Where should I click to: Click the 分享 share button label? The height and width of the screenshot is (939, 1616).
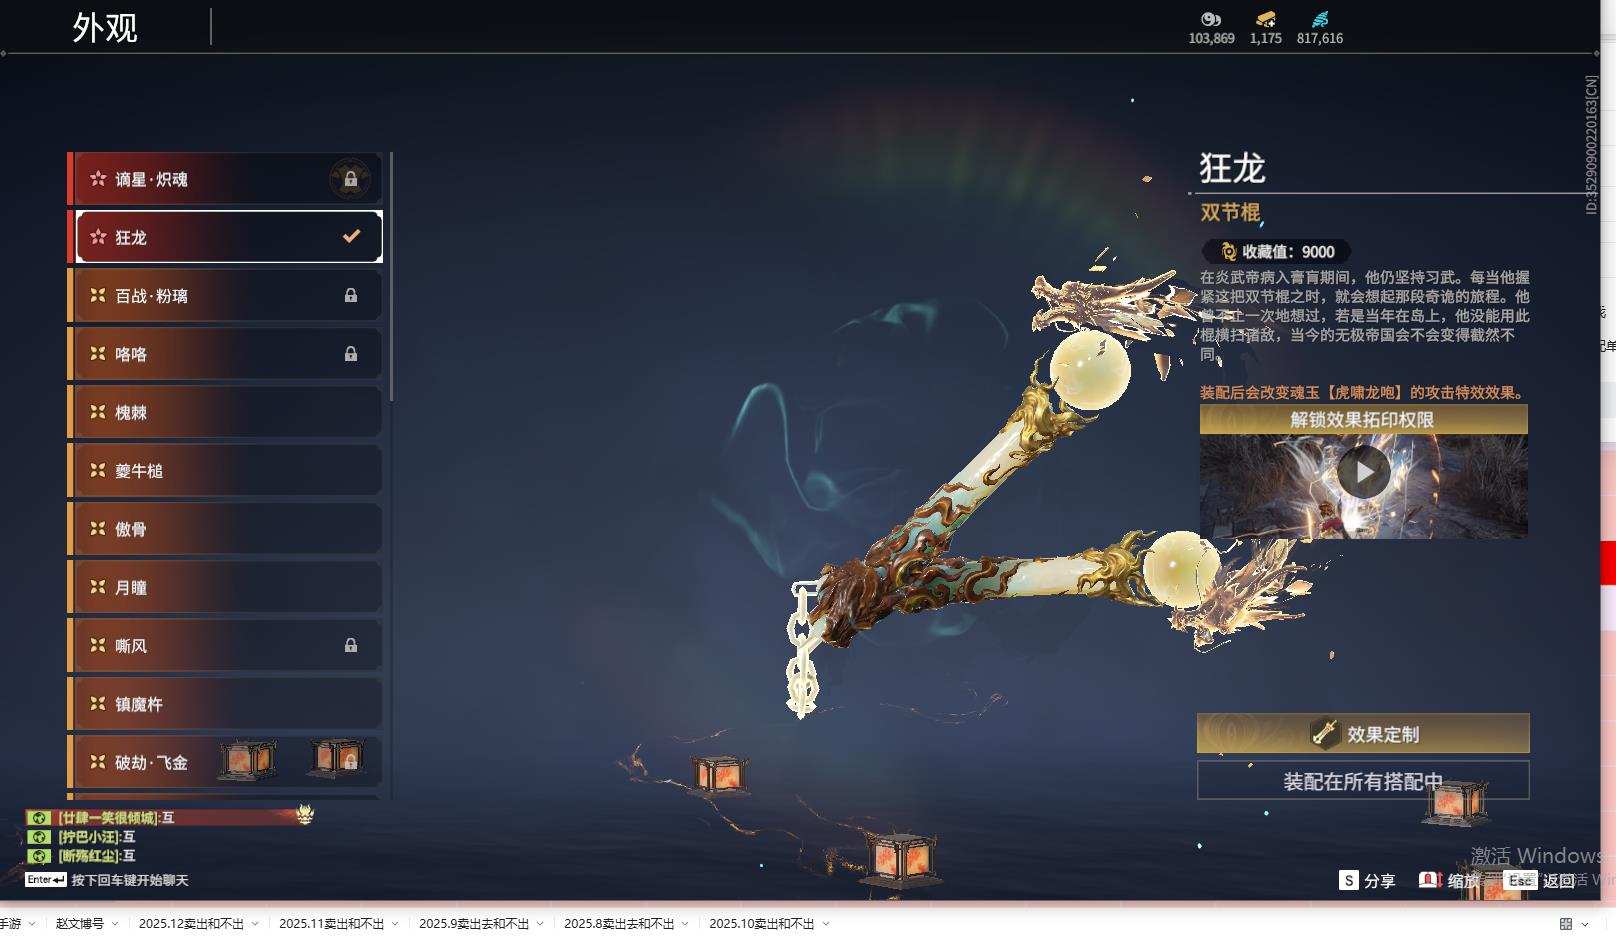[x=1379, y=881]
